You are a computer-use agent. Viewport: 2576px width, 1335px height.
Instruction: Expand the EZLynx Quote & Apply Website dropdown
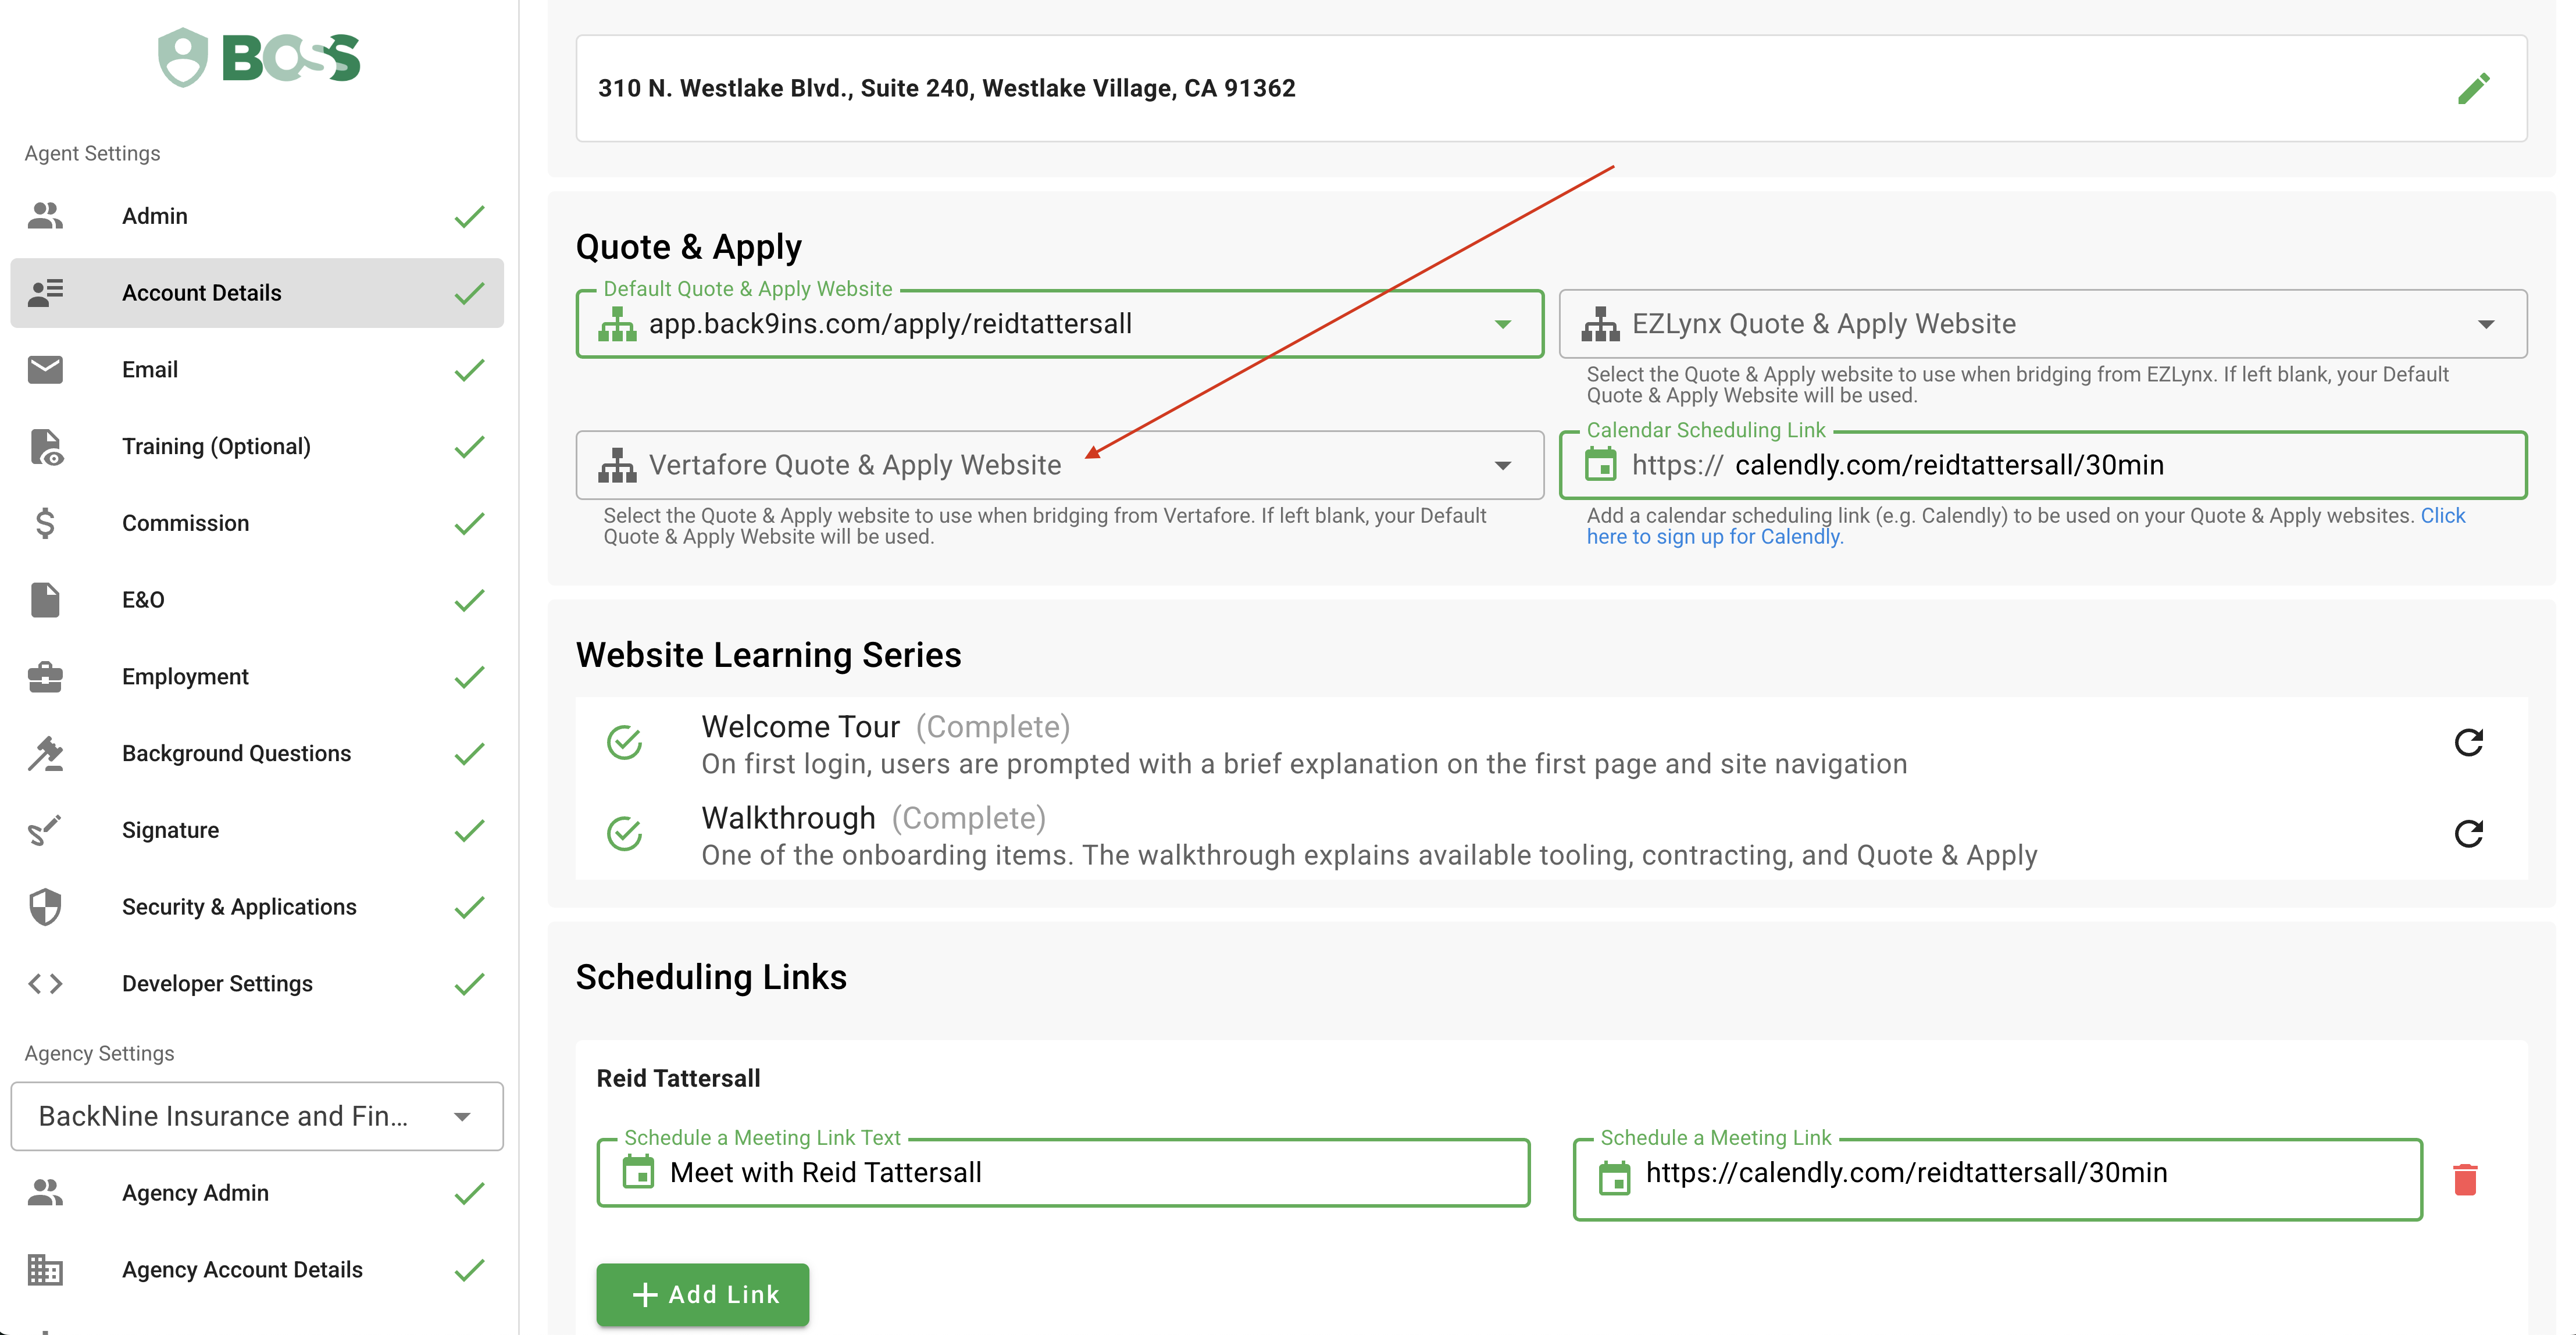(x=2486, y=325)
